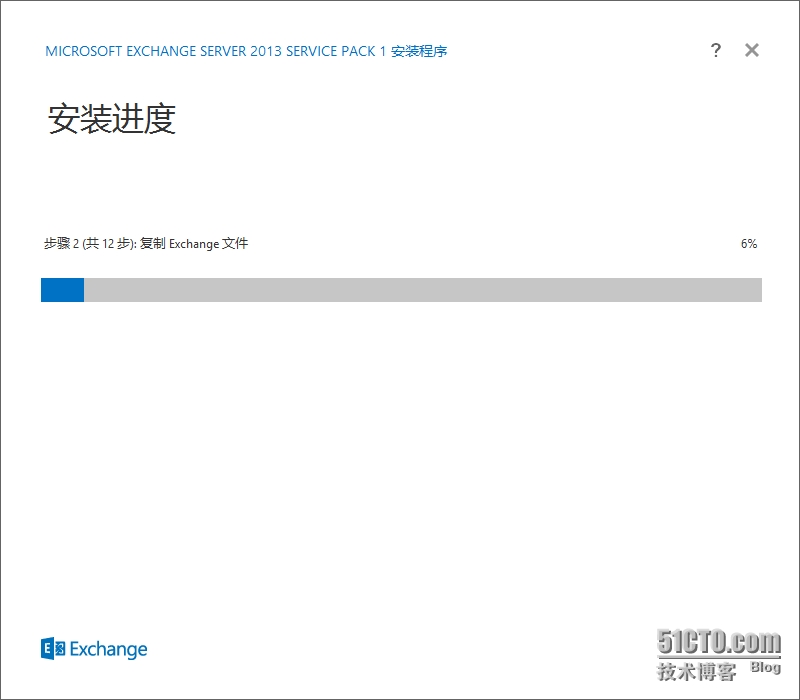Image resolution: width=800 pixels, height=700 pixels.
Task: Click the 安装进度 heading
Action: 112,120
